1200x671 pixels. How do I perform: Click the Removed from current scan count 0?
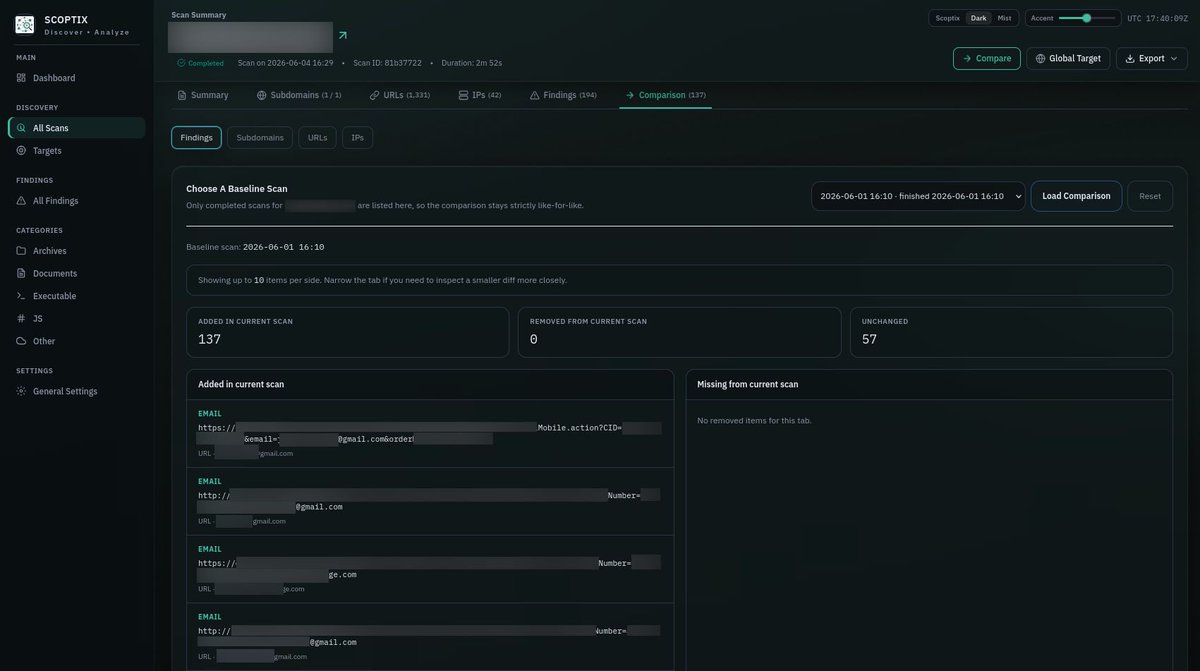point(534,339)
